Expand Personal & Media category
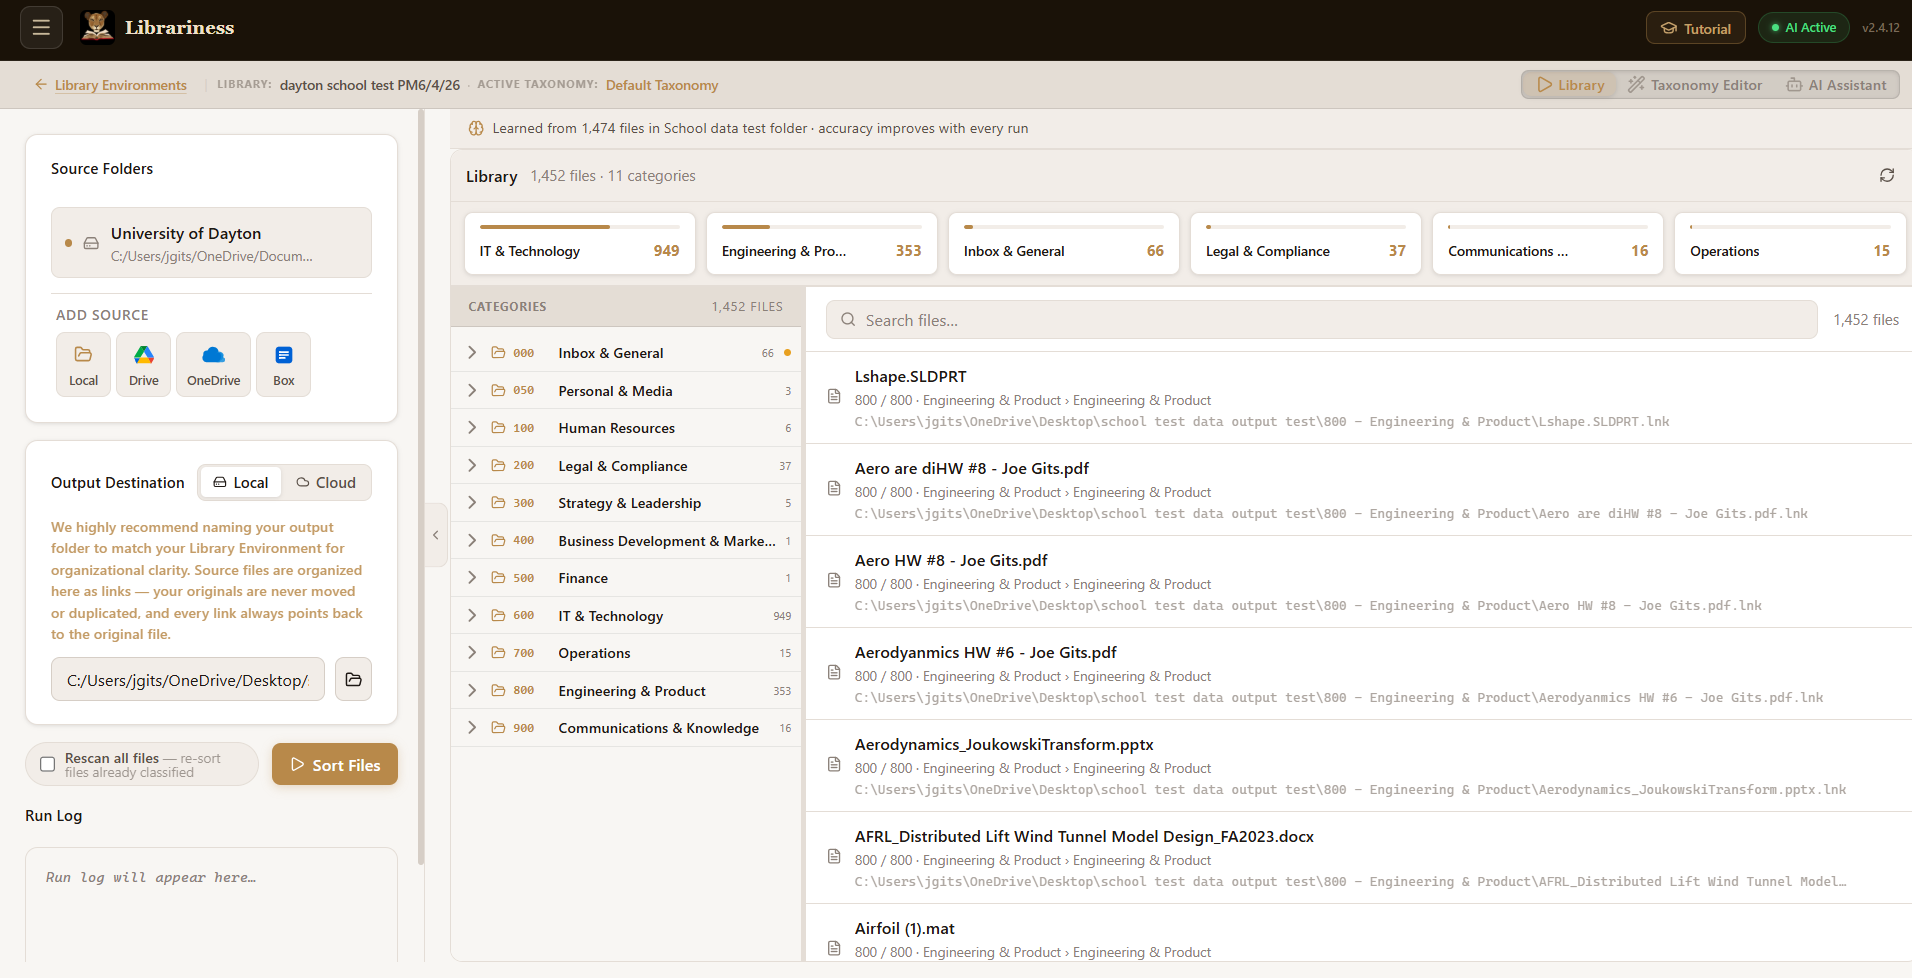This screenshot has width=1912, height=978. click(x=472, y=390)
